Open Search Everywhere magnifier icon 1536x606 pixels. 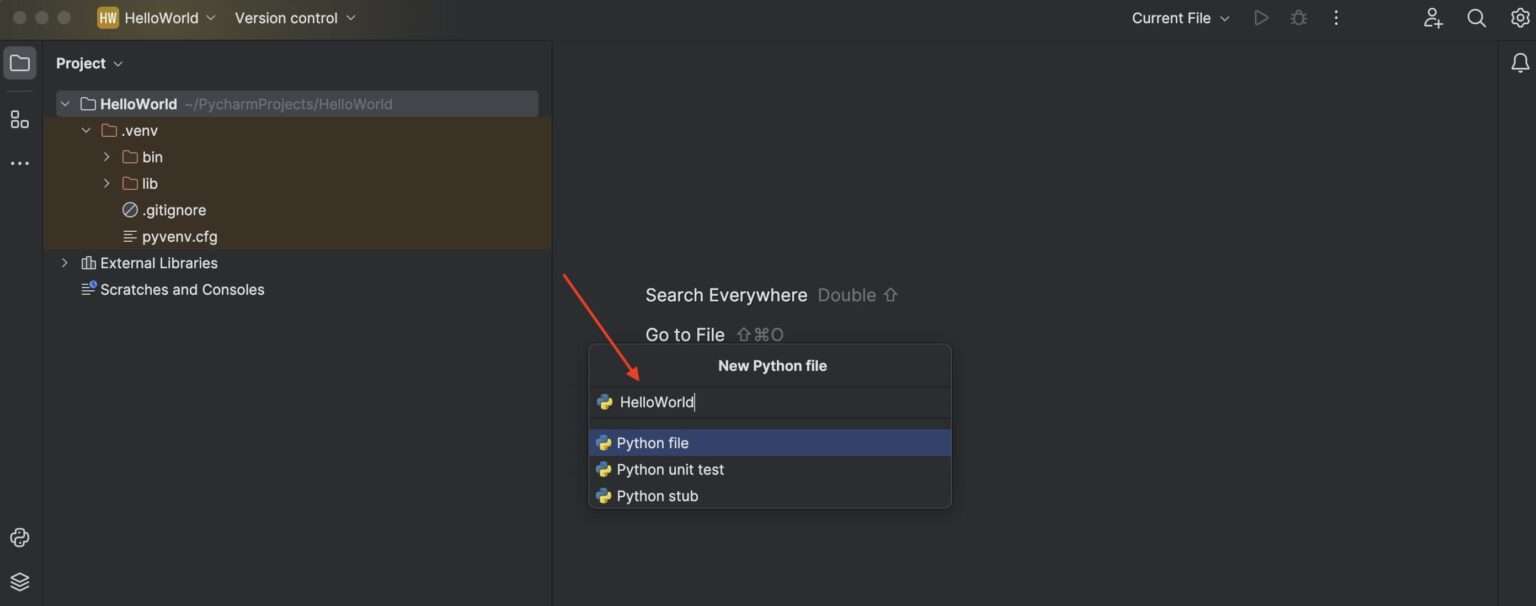pyautogui.click(x=1476, y=18)
